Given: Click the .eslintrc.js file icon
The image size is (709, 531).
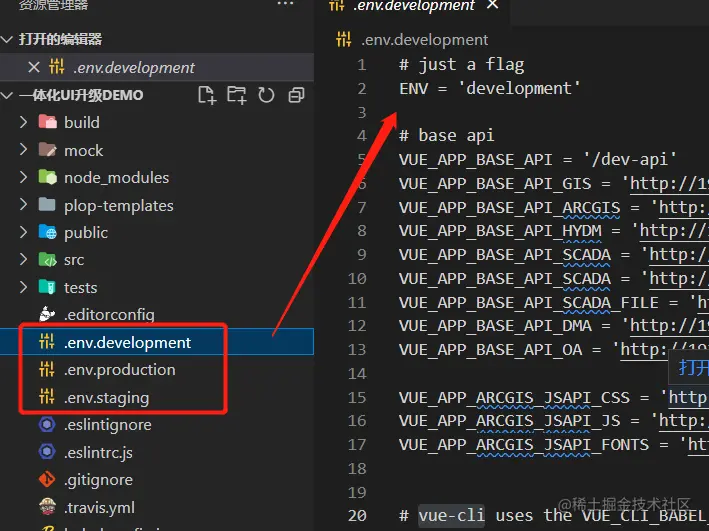Looking at the screenshot, I should pos(47,452).
